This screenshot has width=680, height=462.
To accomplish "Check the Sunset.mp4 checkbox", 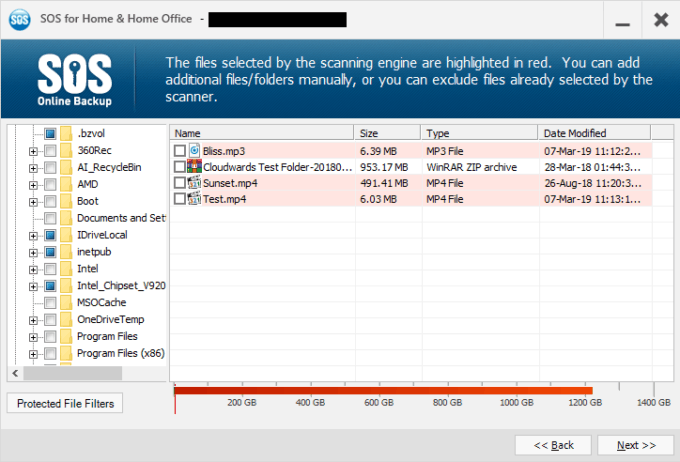I will (180, 183).
